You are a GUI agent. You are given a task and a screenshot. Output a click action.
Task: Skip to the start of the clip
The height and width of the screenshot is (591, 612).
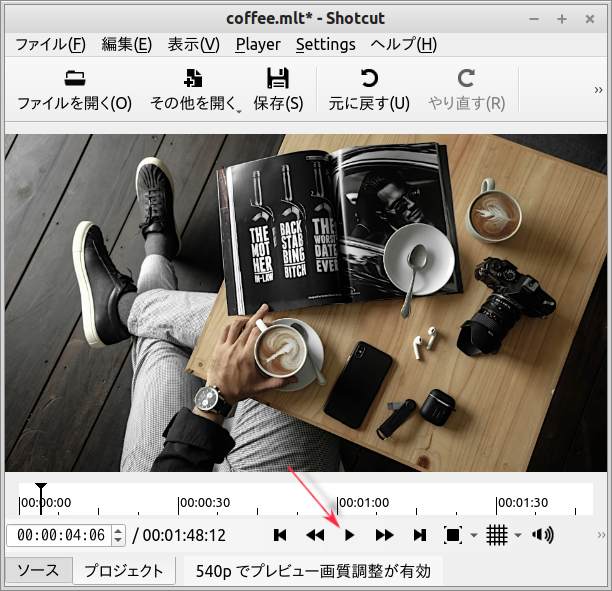coord(280,535)
